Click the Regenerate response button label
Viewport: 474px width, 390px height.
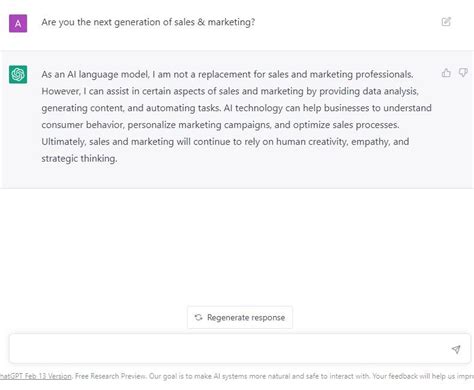[x=246, y=317]
